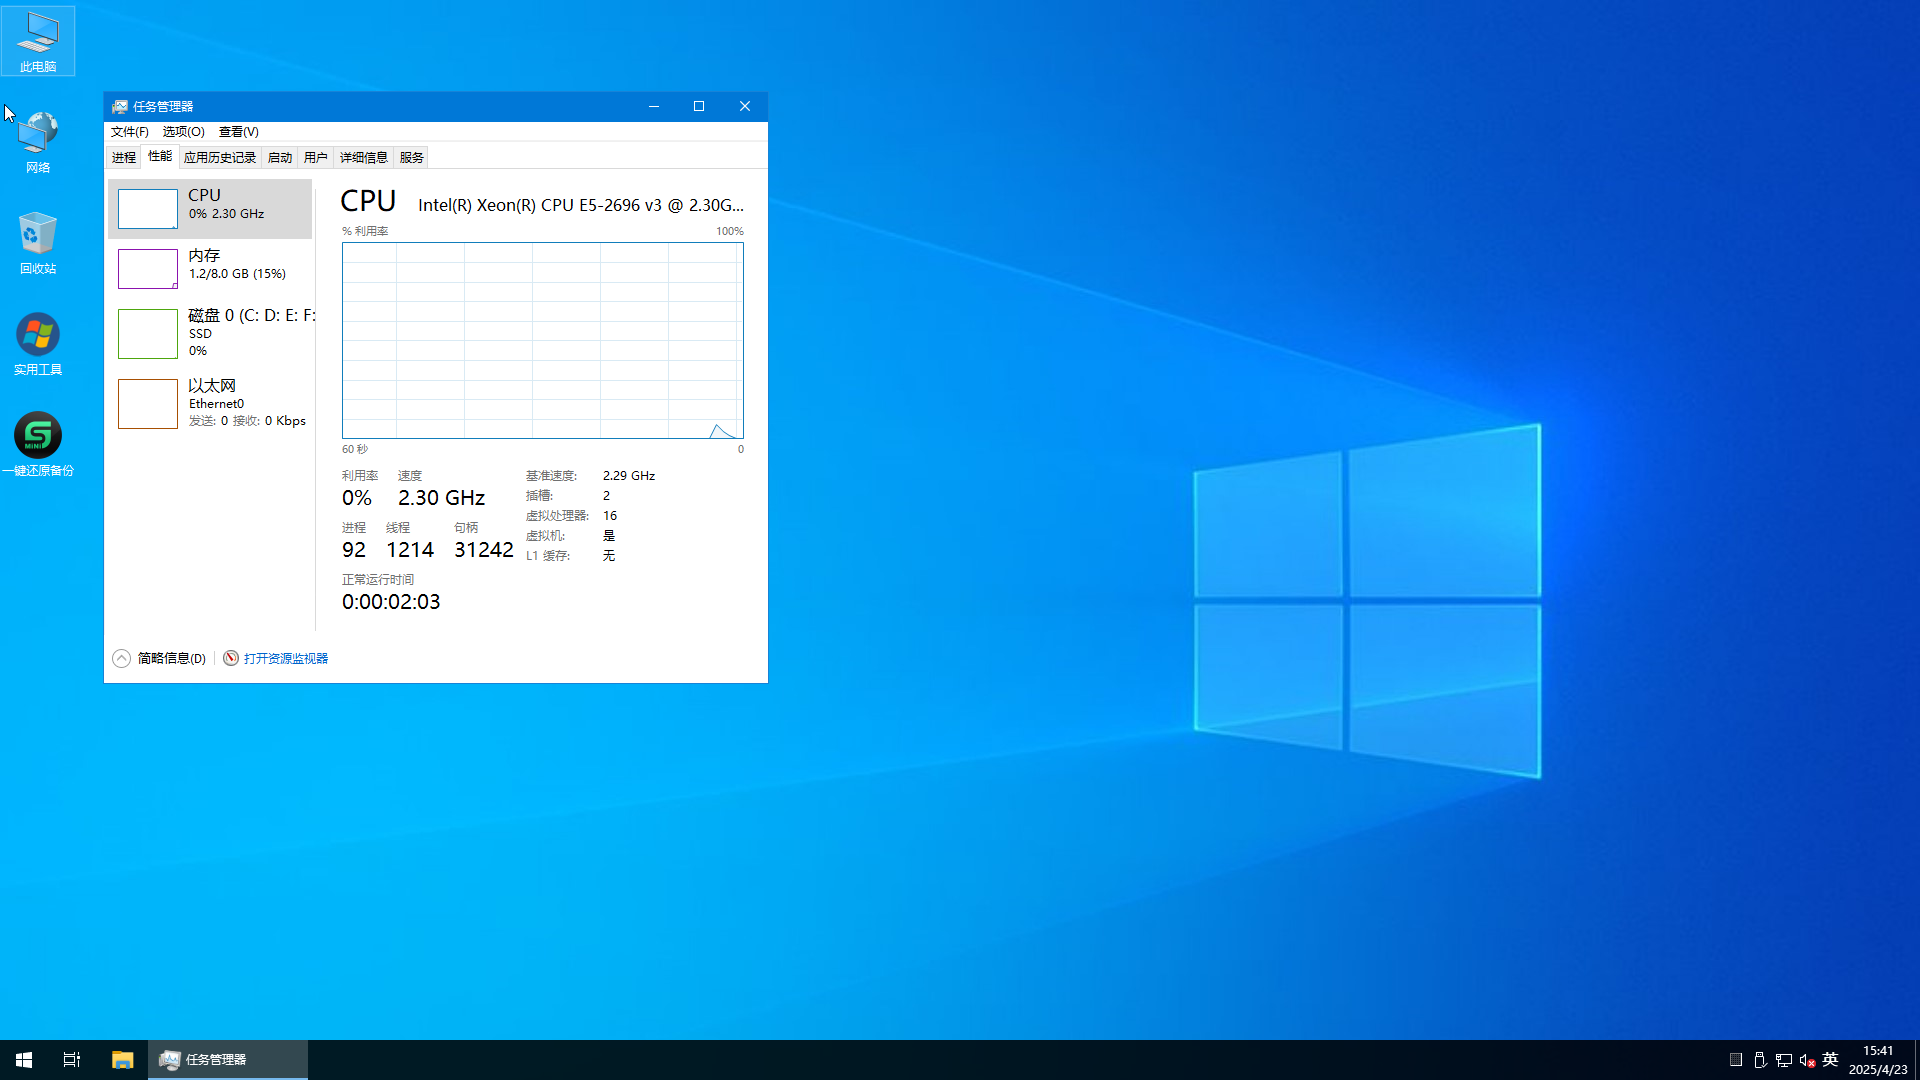
Task: Toggle the 英 input method indicator
Action: point(1830,1060)
